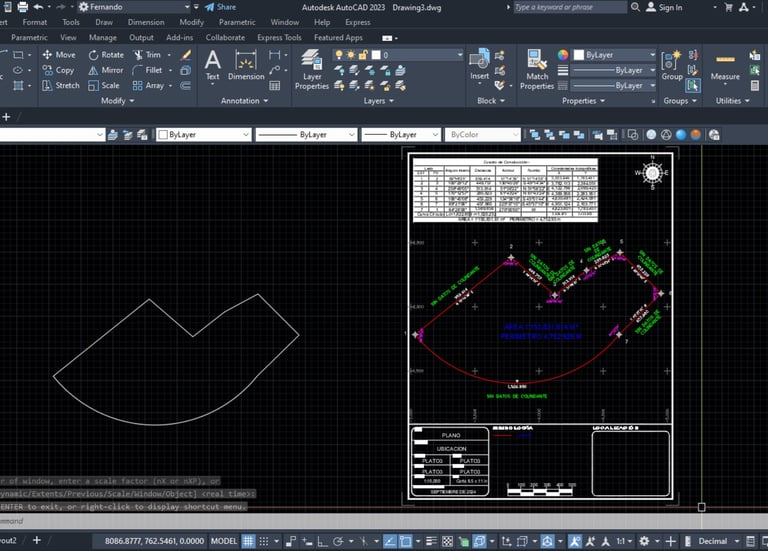
Task: Expand the Groups panel
Action: [x=680, y=100]
